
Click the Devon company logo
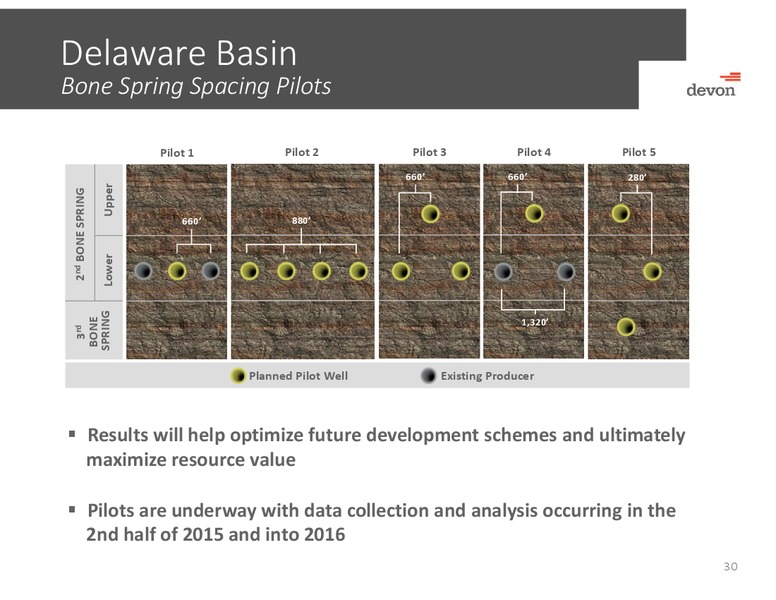tap(713, 84)
